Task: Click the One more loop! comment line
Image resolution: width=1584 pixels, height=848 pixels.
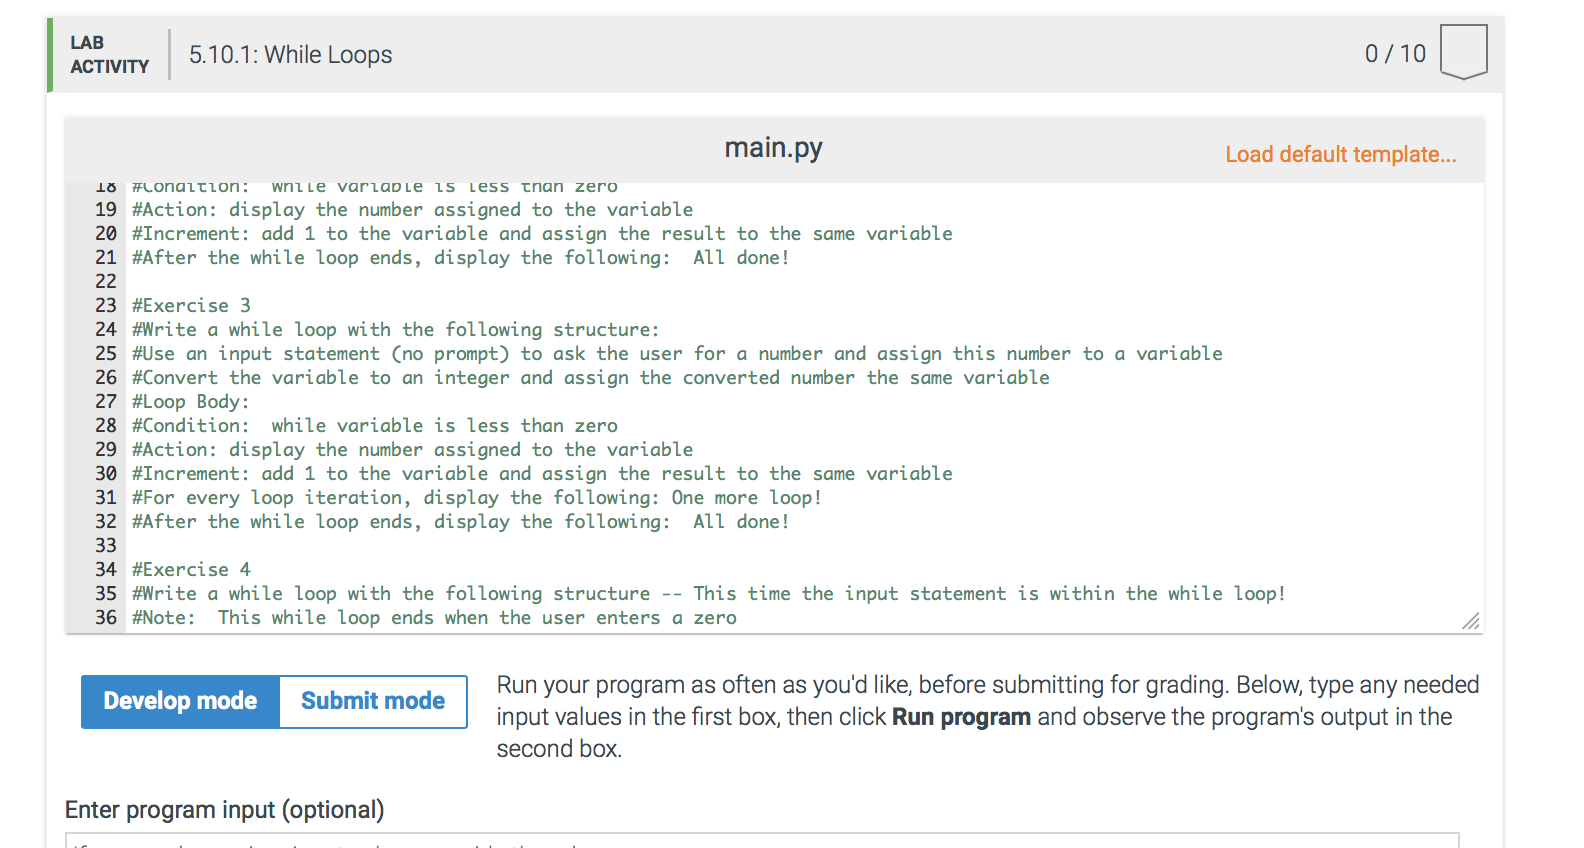Action: tap(475, 497)
